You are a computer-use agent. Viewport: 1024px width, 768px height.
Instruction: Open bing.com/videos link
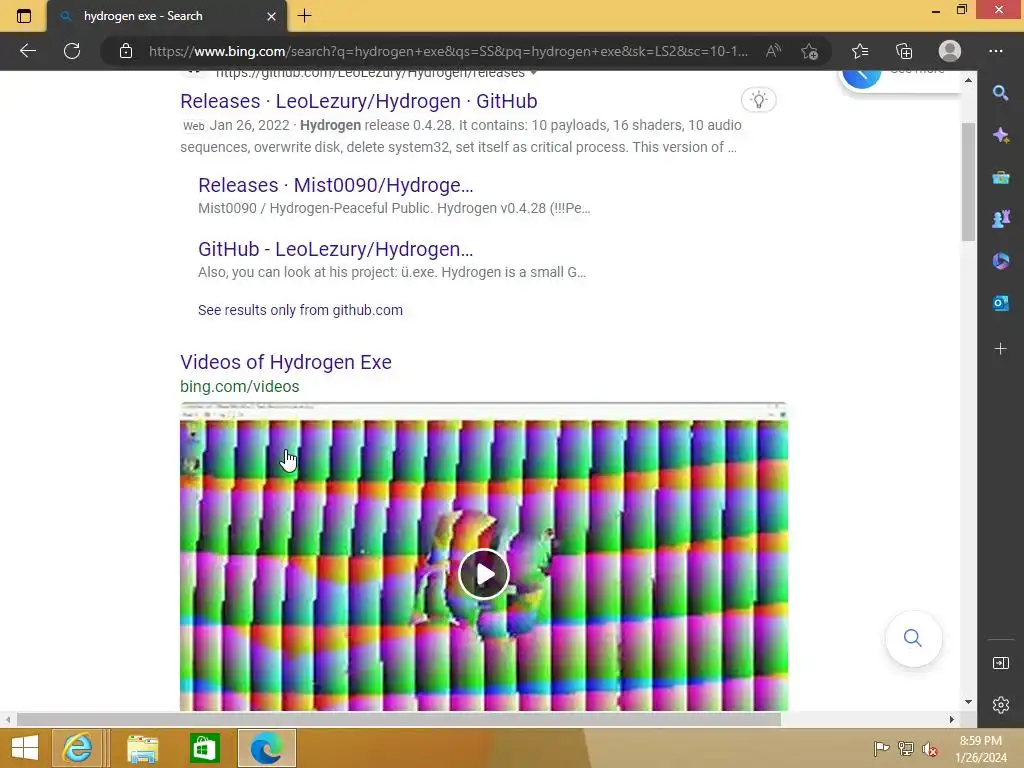tap(240, 387)
